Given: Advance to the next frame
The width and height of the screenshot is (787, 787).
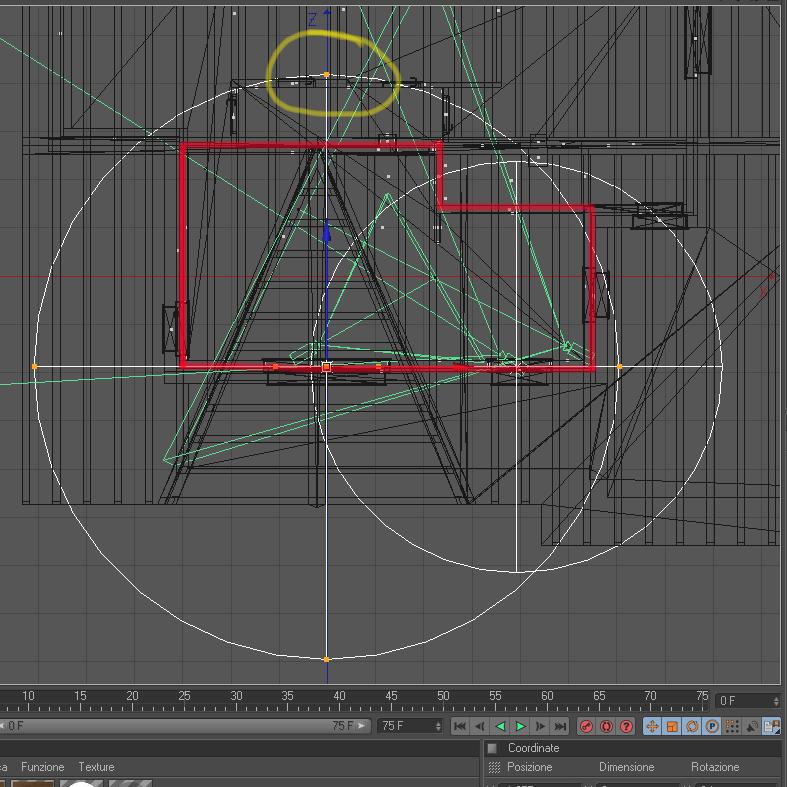Looking at the screenshot, I should 541,726.
